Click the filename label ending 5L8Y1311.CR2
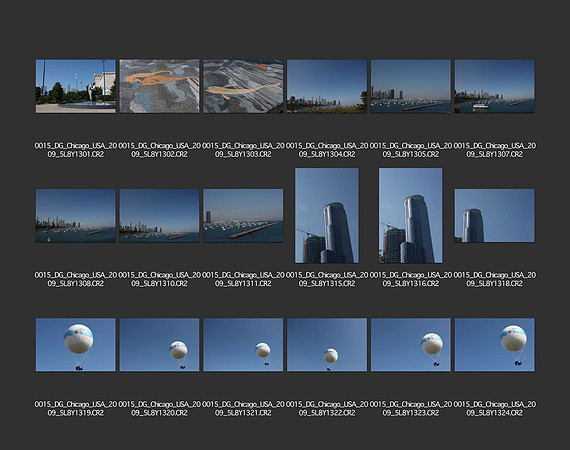The height and width of the screenshot is (450, 570). click(x=243, y=279)
